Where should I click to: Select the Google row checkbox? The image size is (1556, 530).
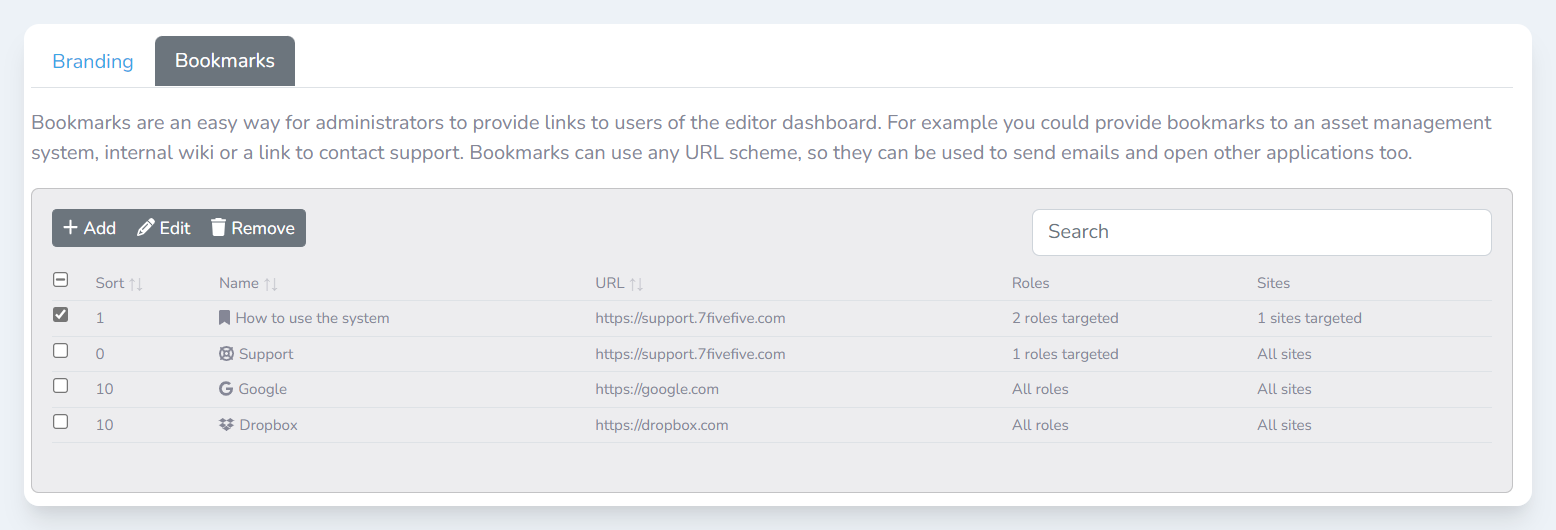(x=60, y=386)
